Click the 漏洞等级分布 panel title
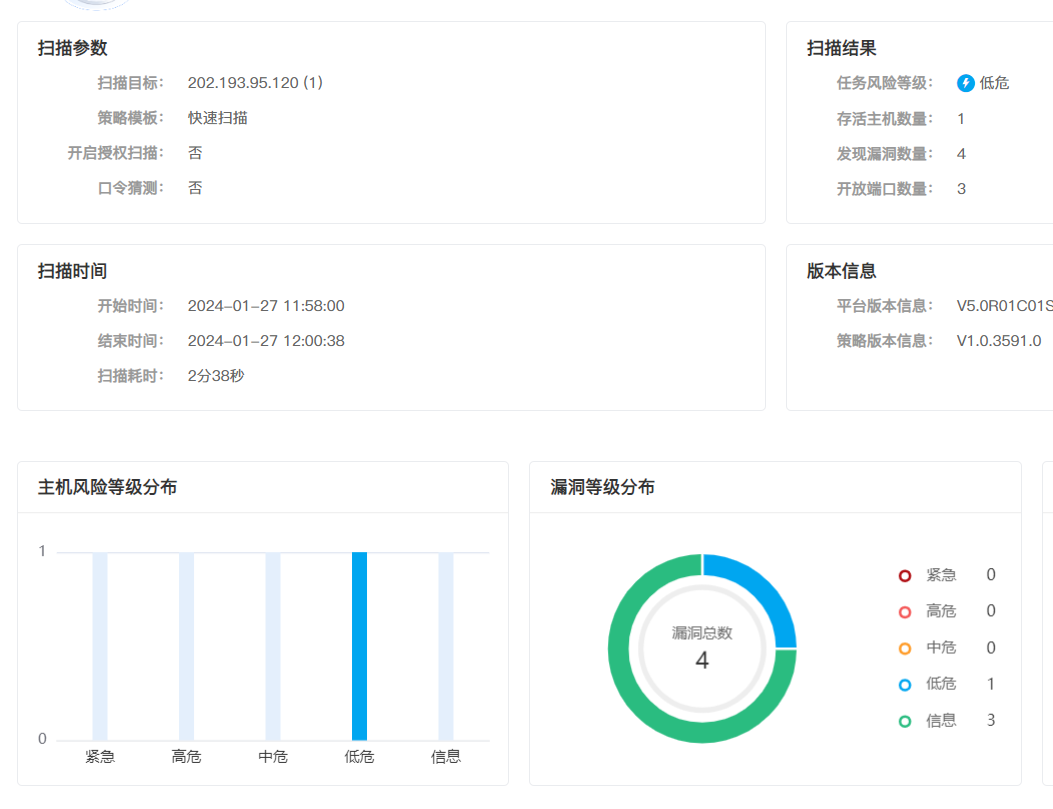Screen dimensions: 1053x809 [x=602, y=487]
